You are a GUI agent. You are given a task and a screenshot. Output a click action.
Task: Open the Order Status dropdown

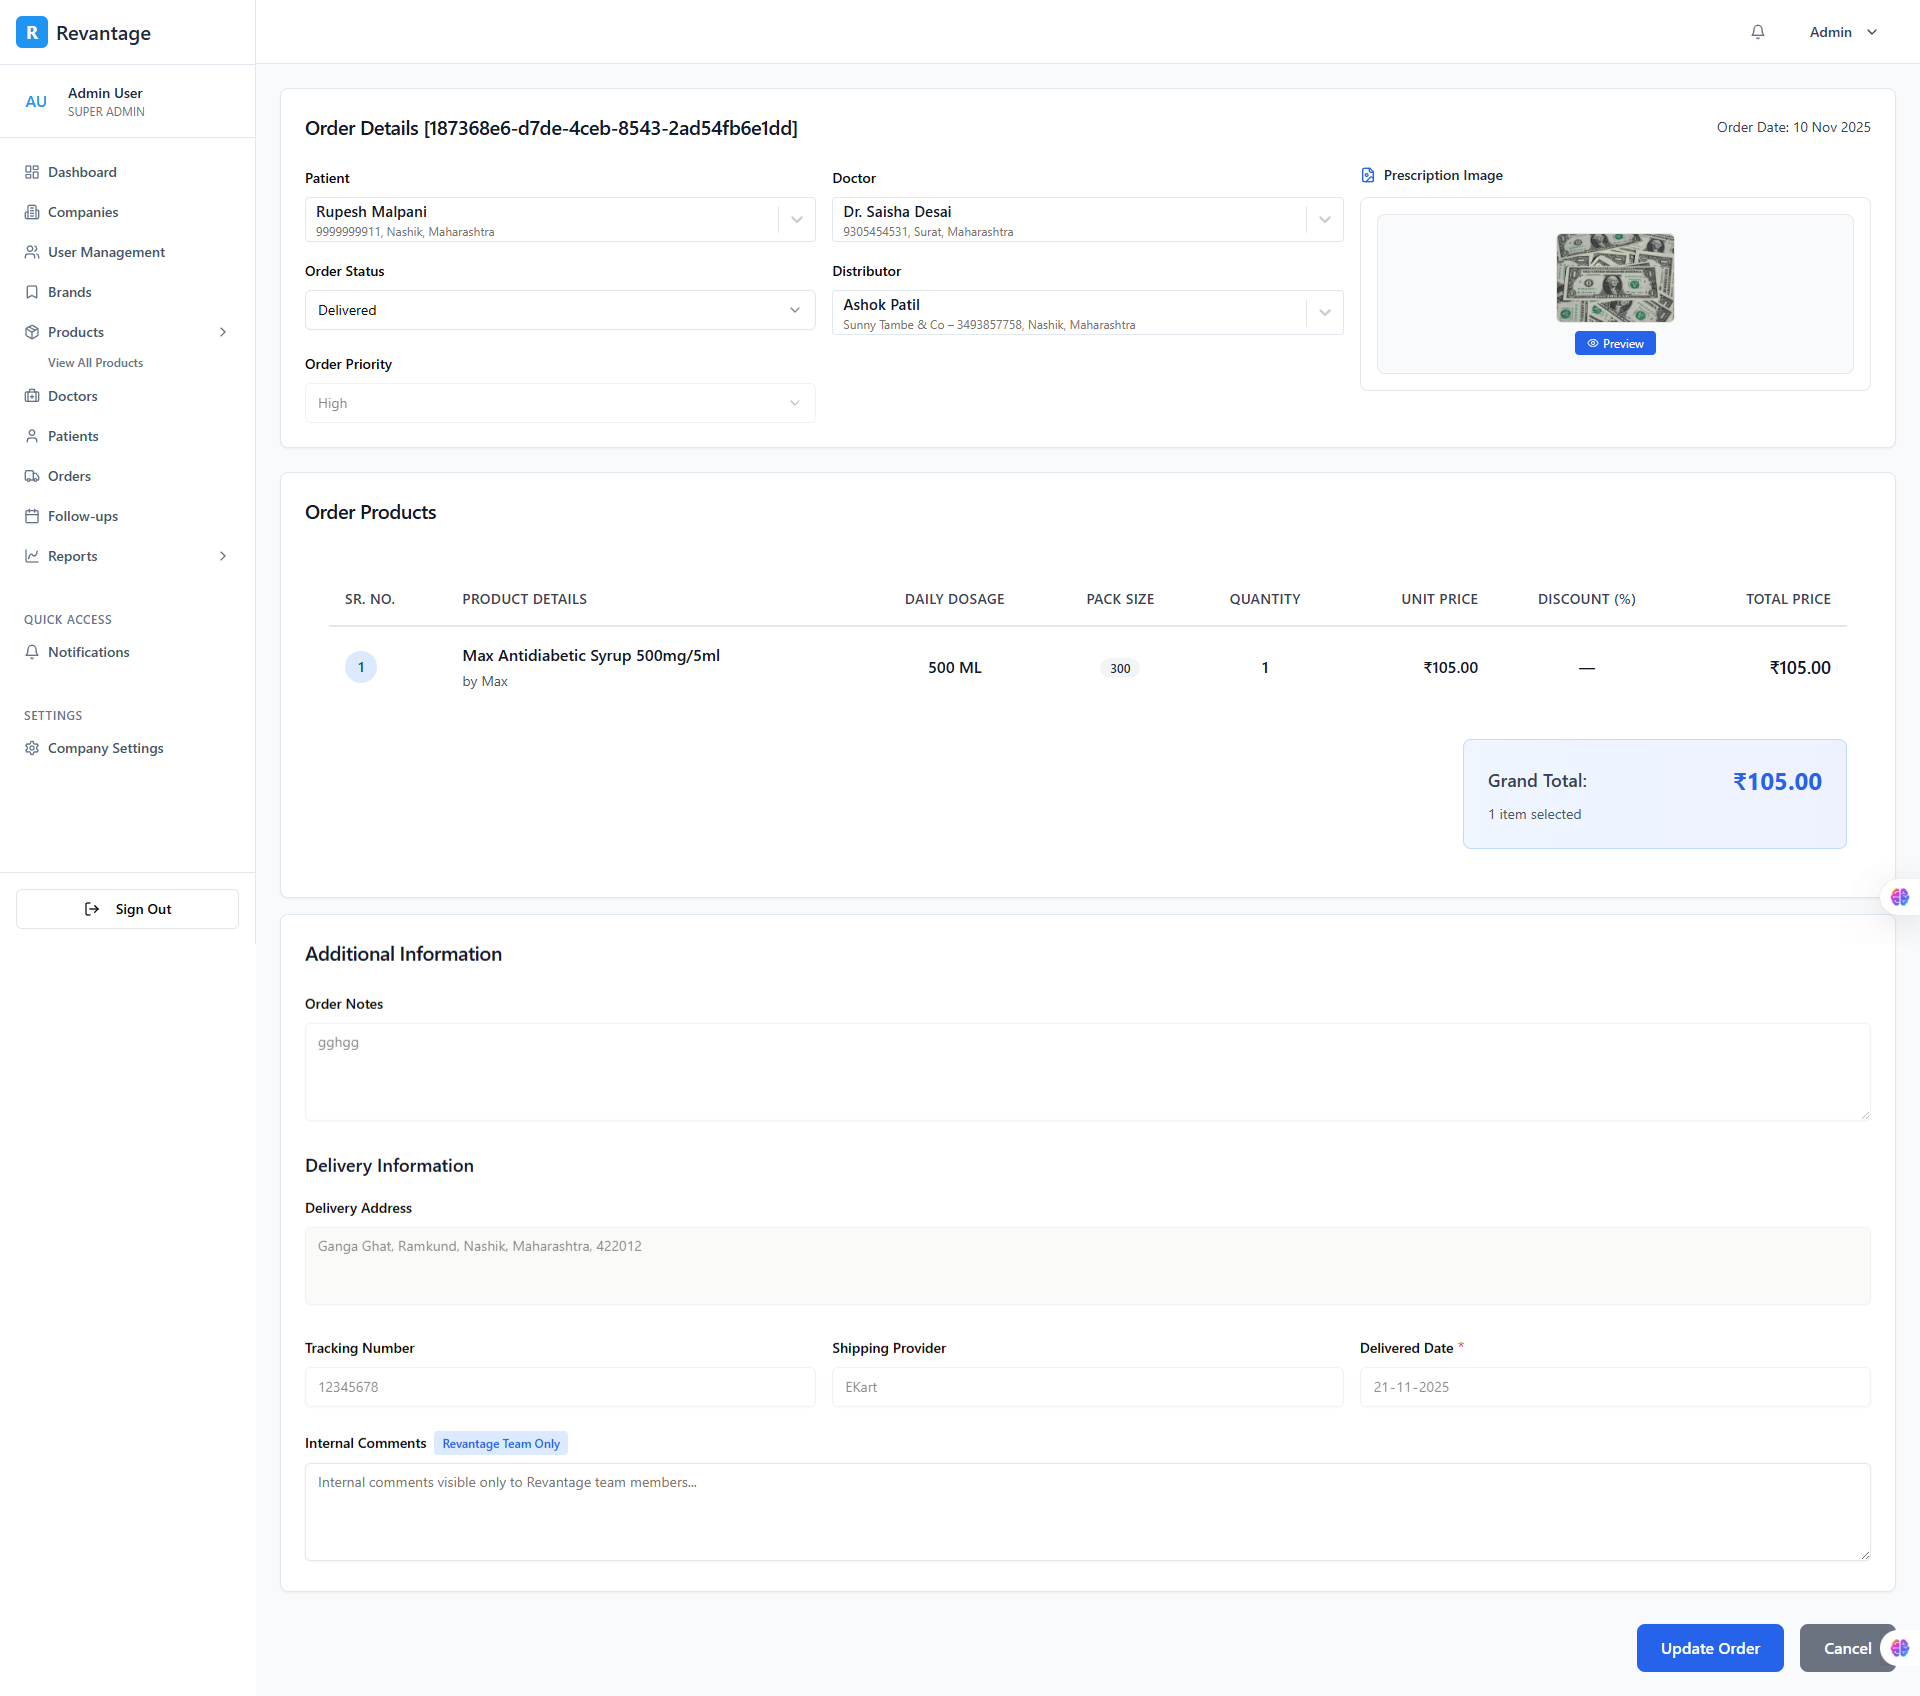pos(559,310)
